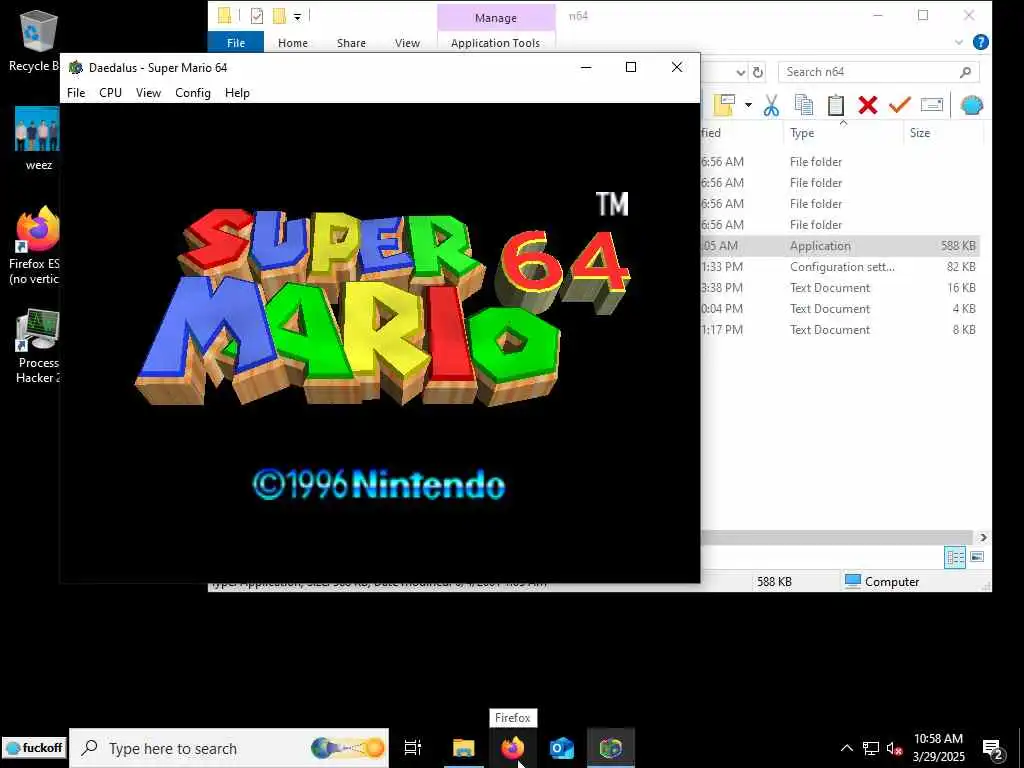Click new folder icon in Explorer title bar

pos(279,16)
